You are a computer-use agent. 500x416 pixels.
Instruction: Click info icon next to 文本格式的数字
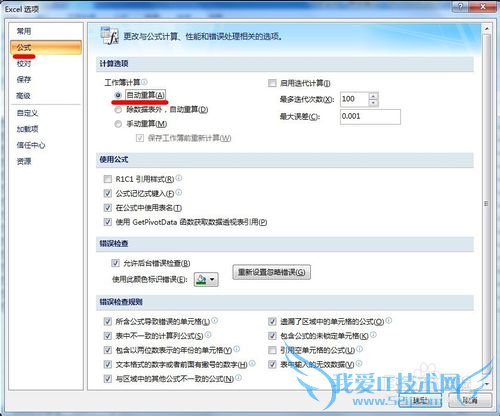[x=252, y=363]
